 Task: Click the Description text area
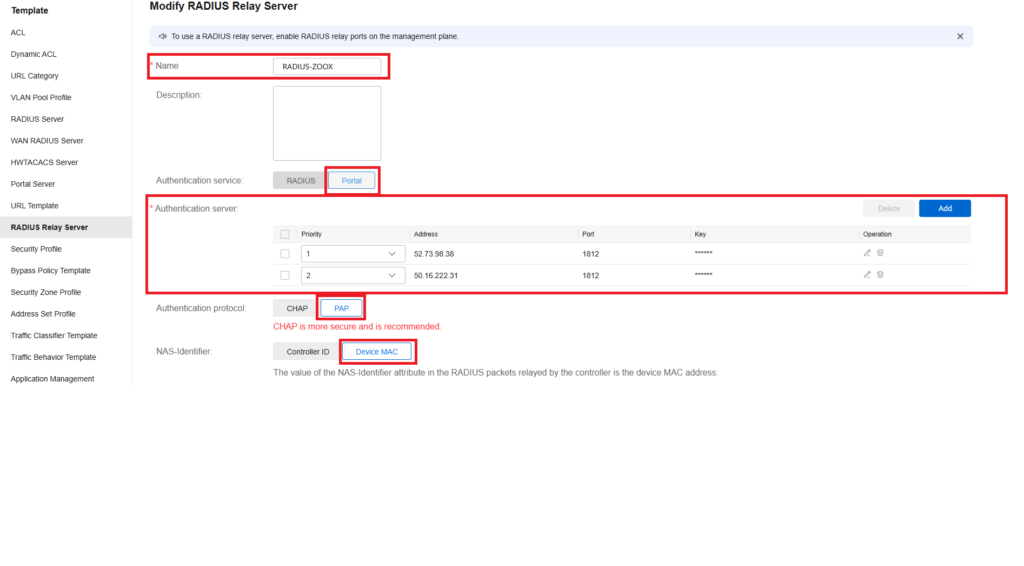pos(327,123)
